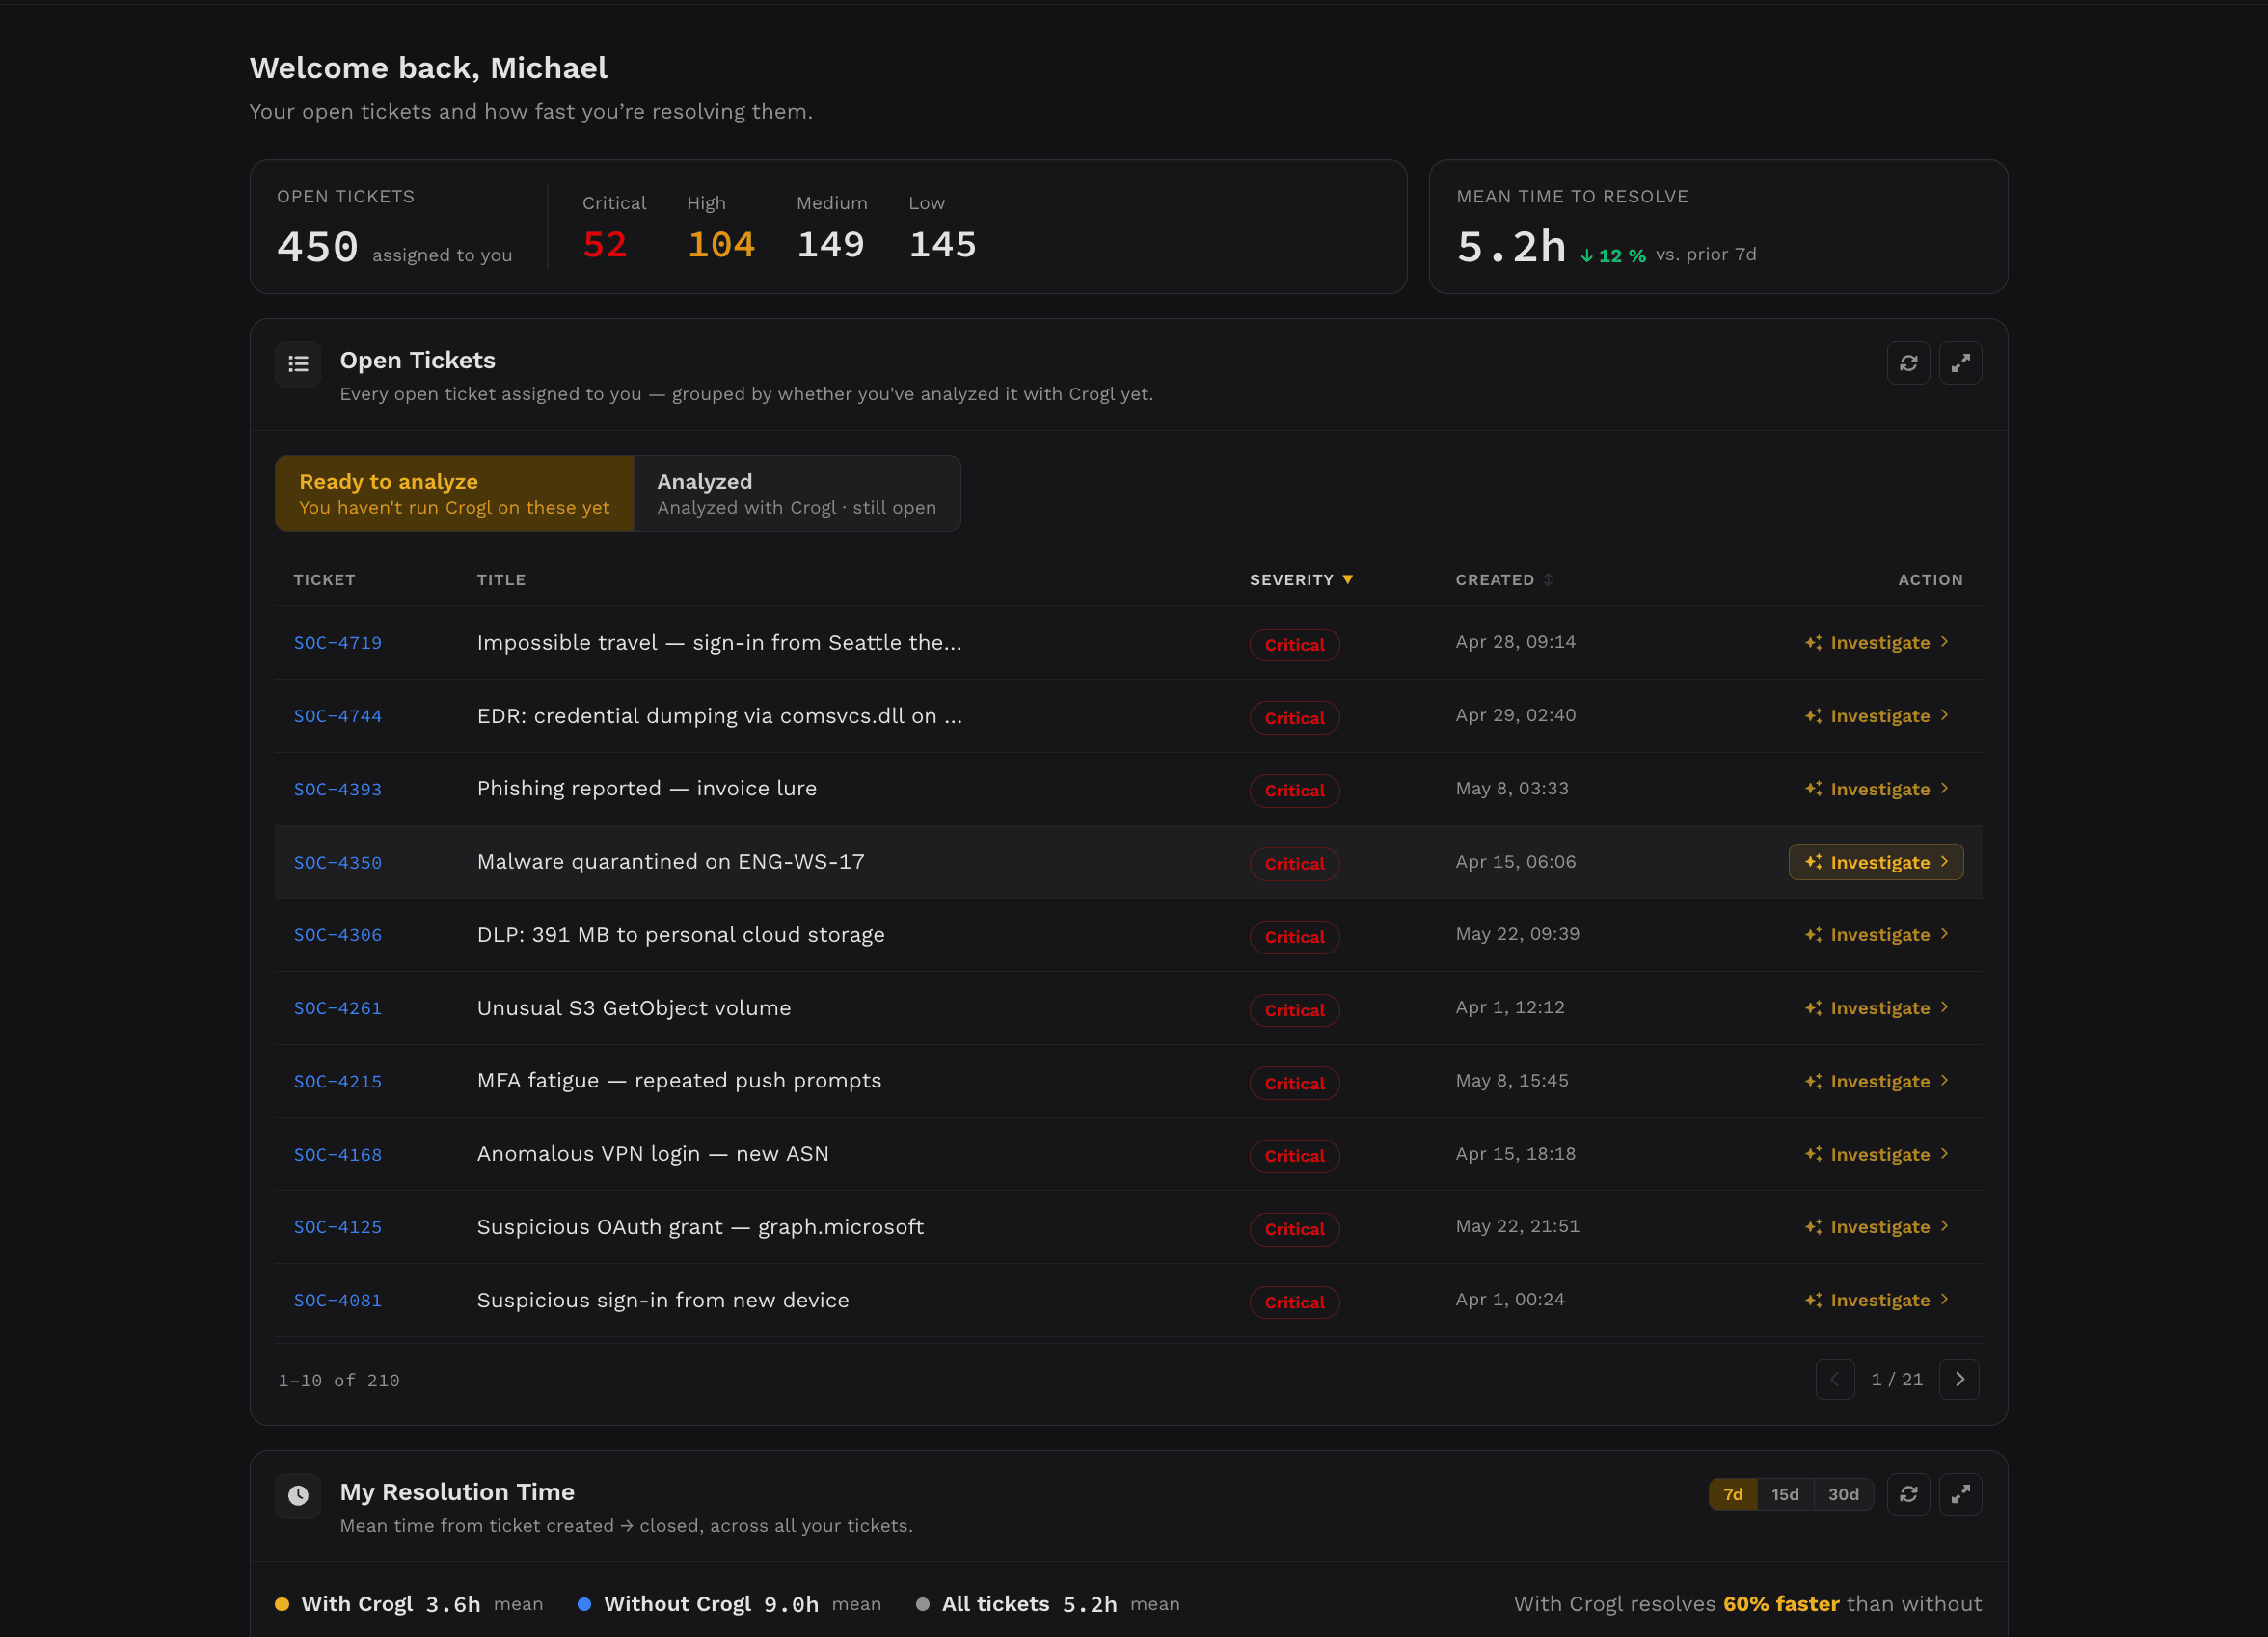Image resolution: width=2268 pixels, height=1637 pixels.
Task: Refresh the My Resolution Time panel
Action: [1908, 1494]
